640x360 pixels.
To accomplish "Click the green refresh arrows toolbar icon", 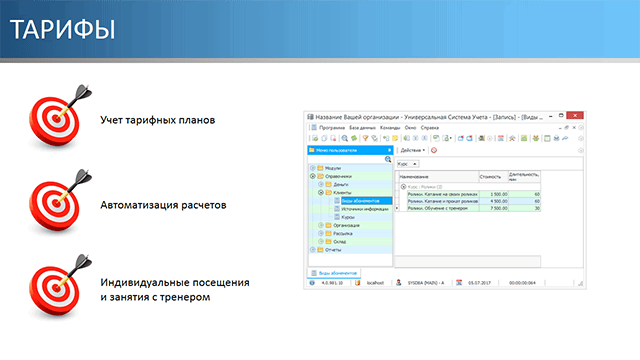I will [x=354, y=138].
